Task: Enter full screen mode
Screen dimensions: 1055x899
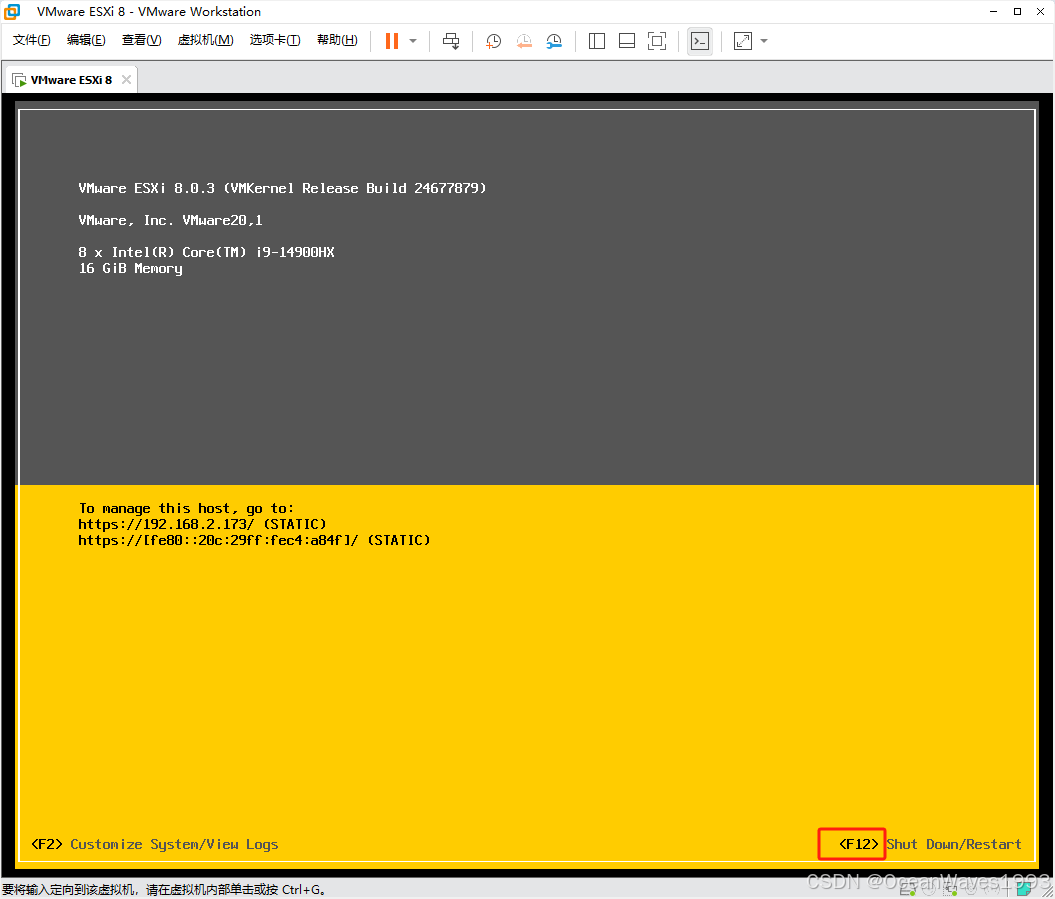Action: (x=657, y=41)
